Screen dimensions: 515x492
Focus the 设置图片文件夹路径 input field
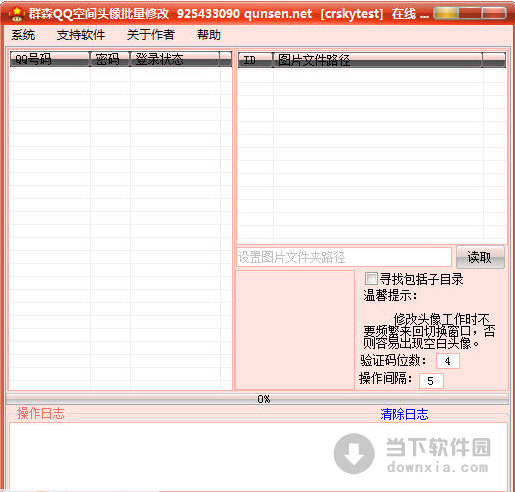coord(343,257)
